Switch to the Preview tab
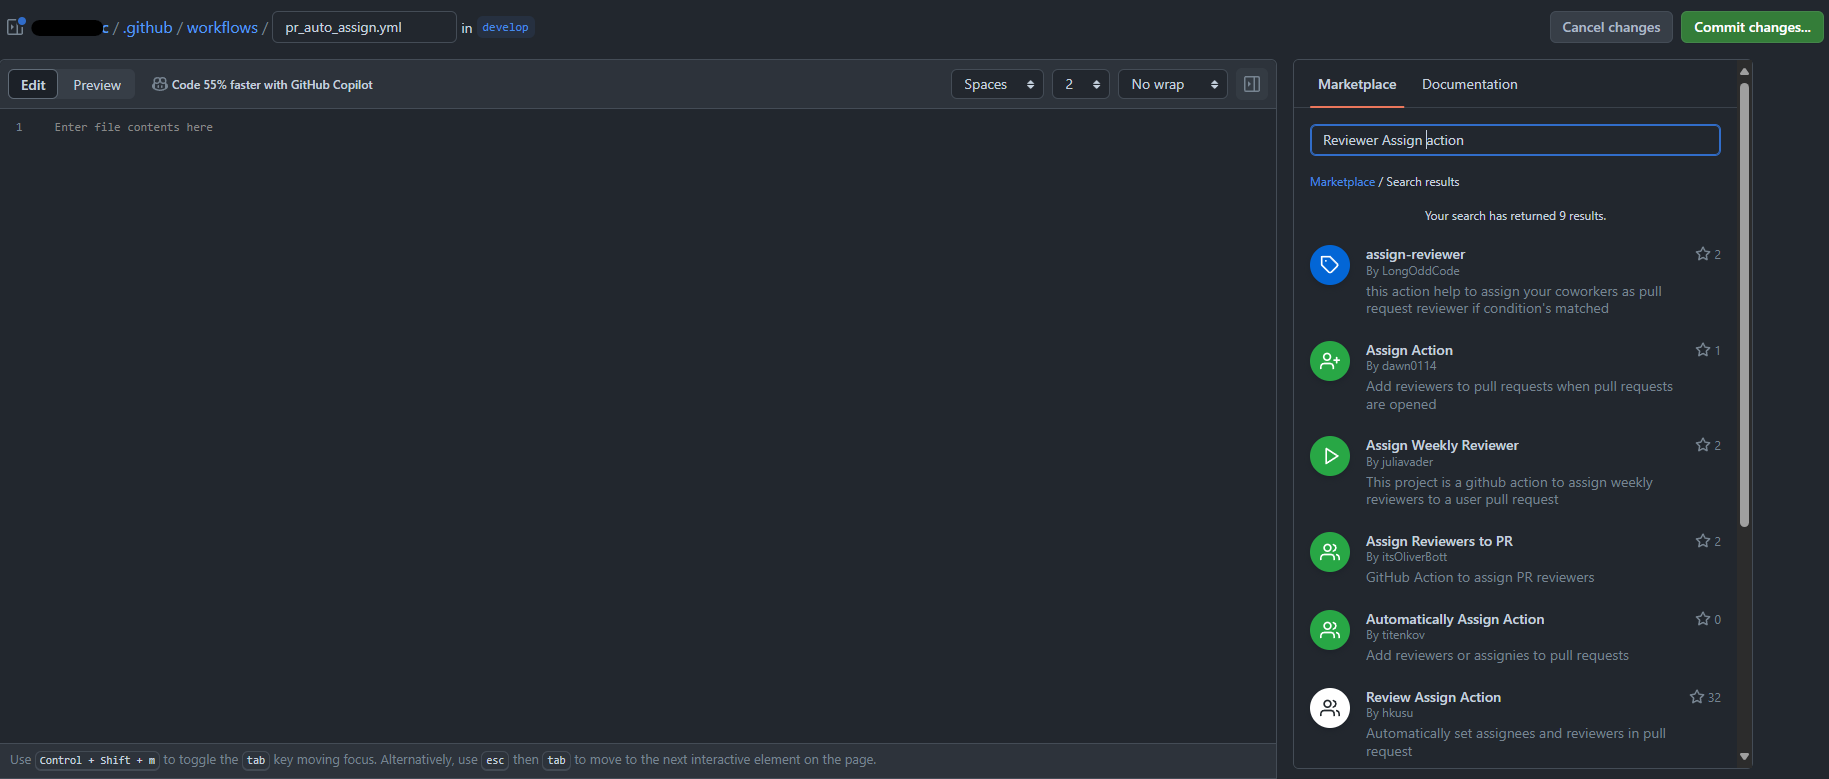 pyautogui.click(x=97, y=85)
